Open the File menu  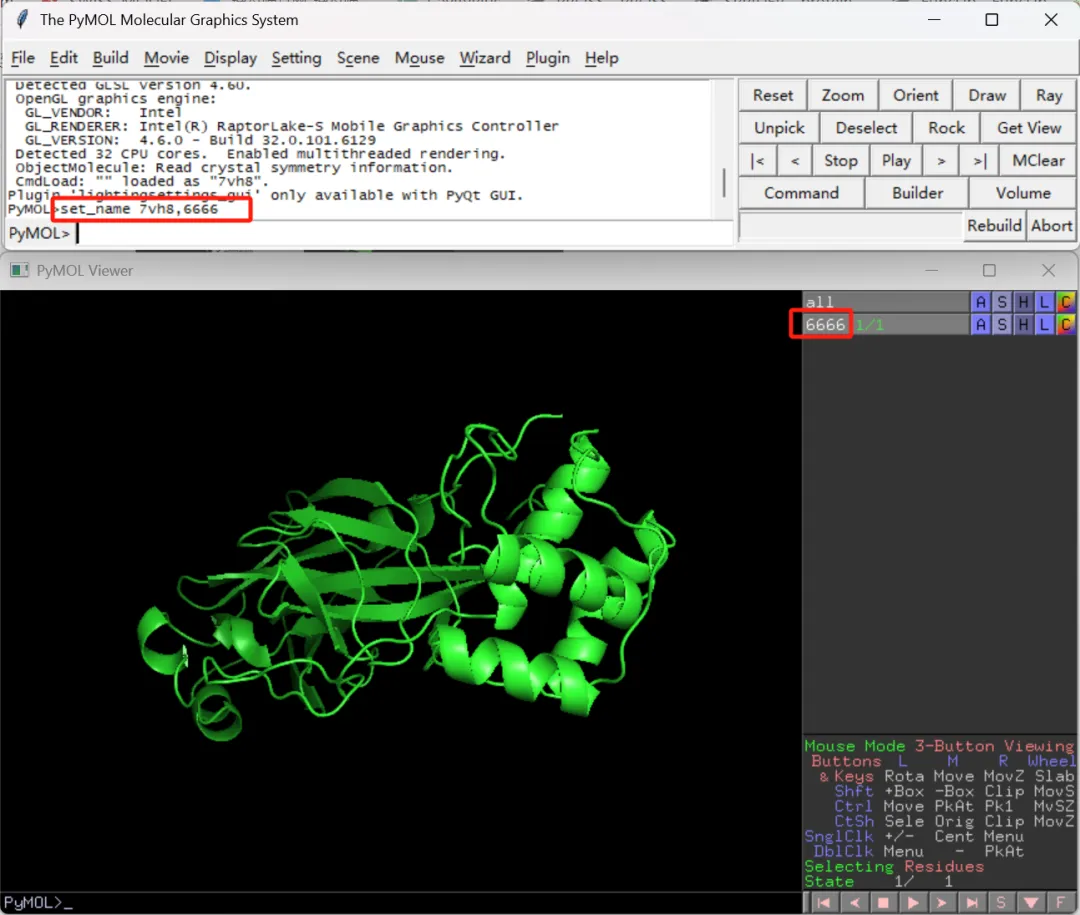[x=23, y=58]
